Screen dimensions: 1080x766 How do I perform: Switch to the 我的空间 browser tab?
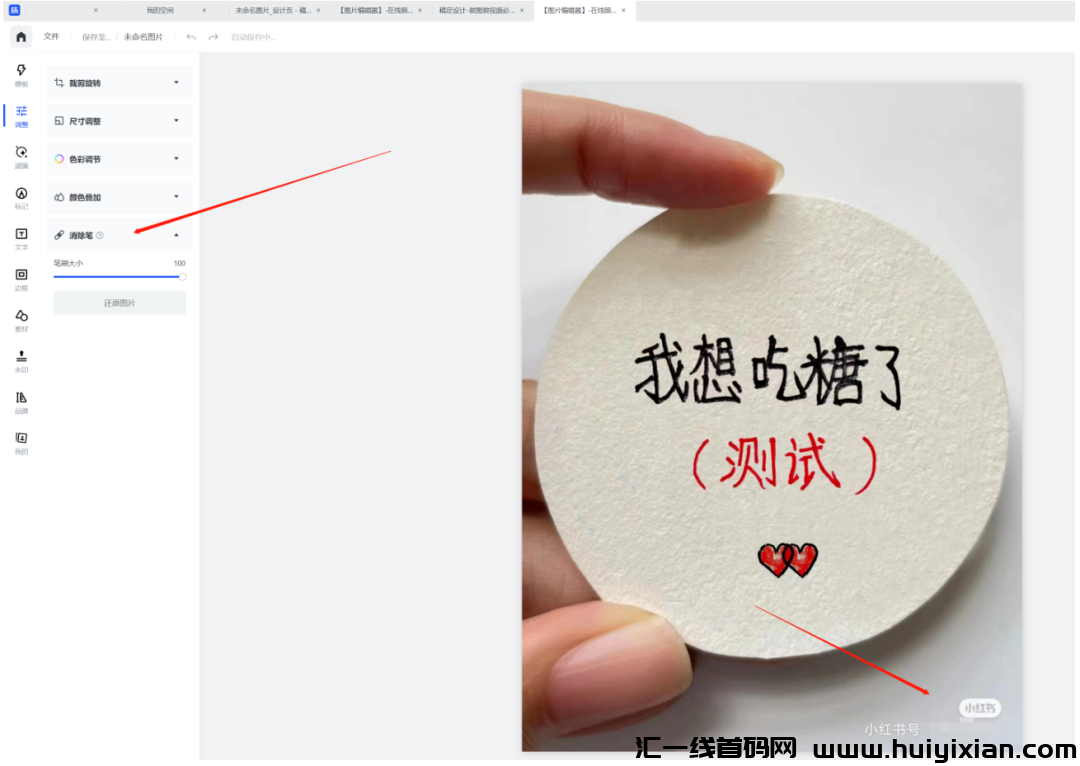(159, 10)
